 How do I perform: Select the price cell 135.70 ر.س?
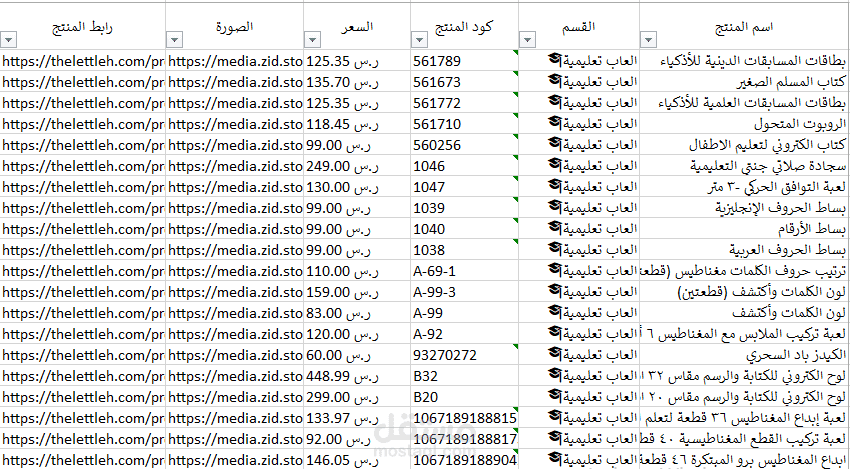tap(357, 82)
